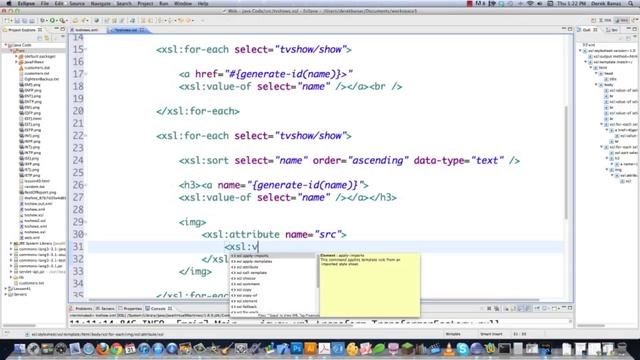Expand the JRE System Library node

11,243
